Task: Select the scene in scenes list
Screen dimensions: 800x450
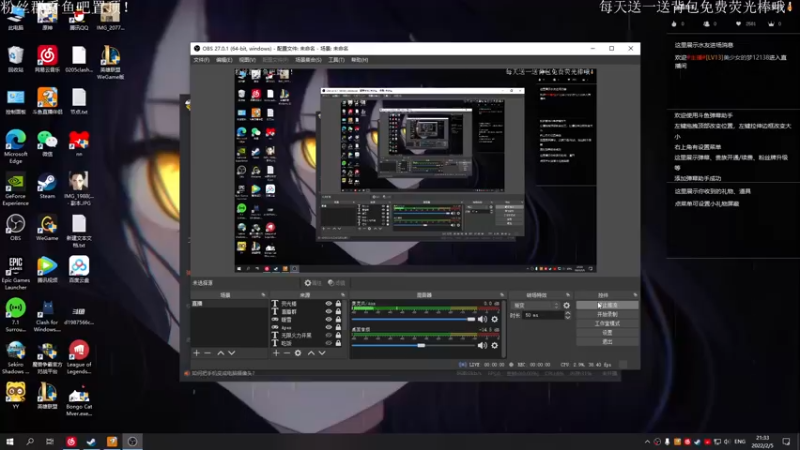Action: tap(229, 304)
